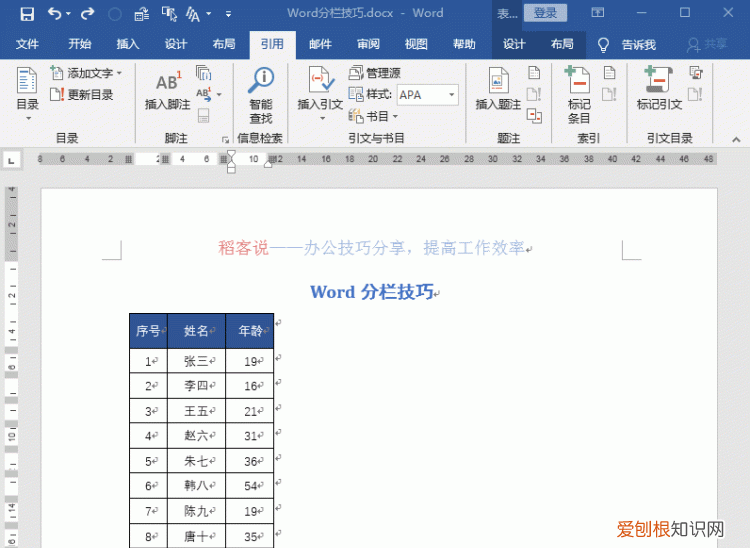Open ribbon display options icon
This screenshot has height=548, width=750.
coord(597,13)
